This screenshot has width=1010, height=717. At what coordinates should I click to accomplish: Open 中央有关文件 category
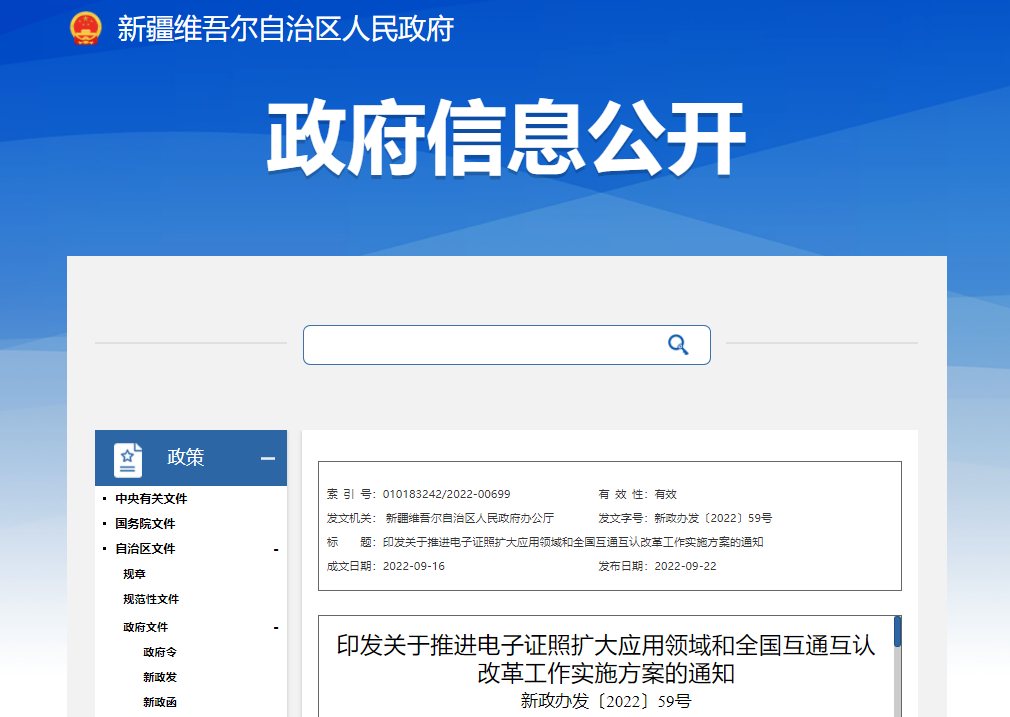[x=151, y=499]
